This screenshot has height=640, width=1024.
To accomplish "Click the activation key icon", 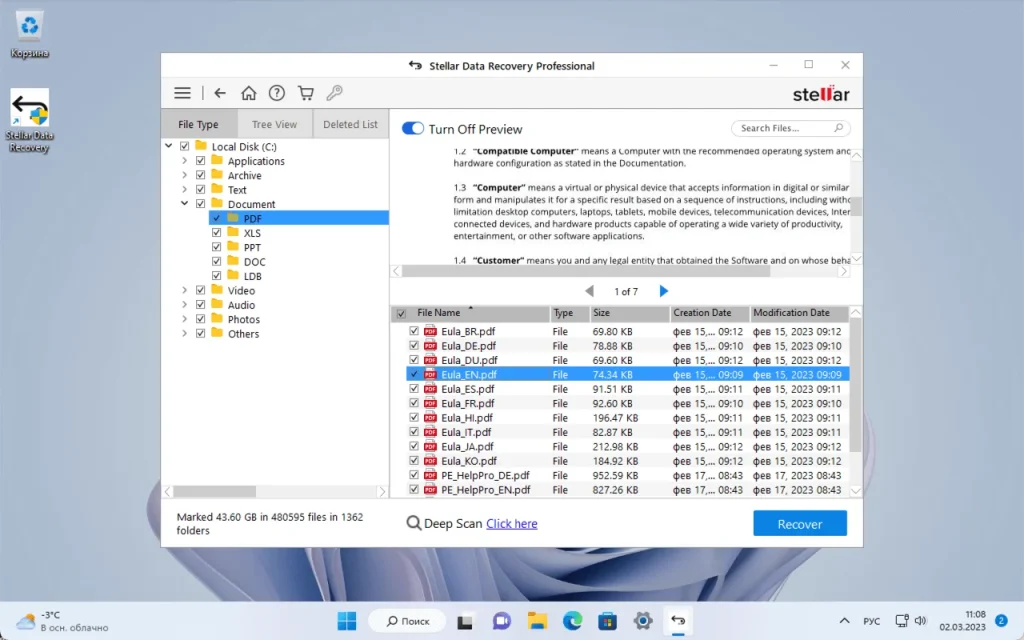I will (334, 93).
